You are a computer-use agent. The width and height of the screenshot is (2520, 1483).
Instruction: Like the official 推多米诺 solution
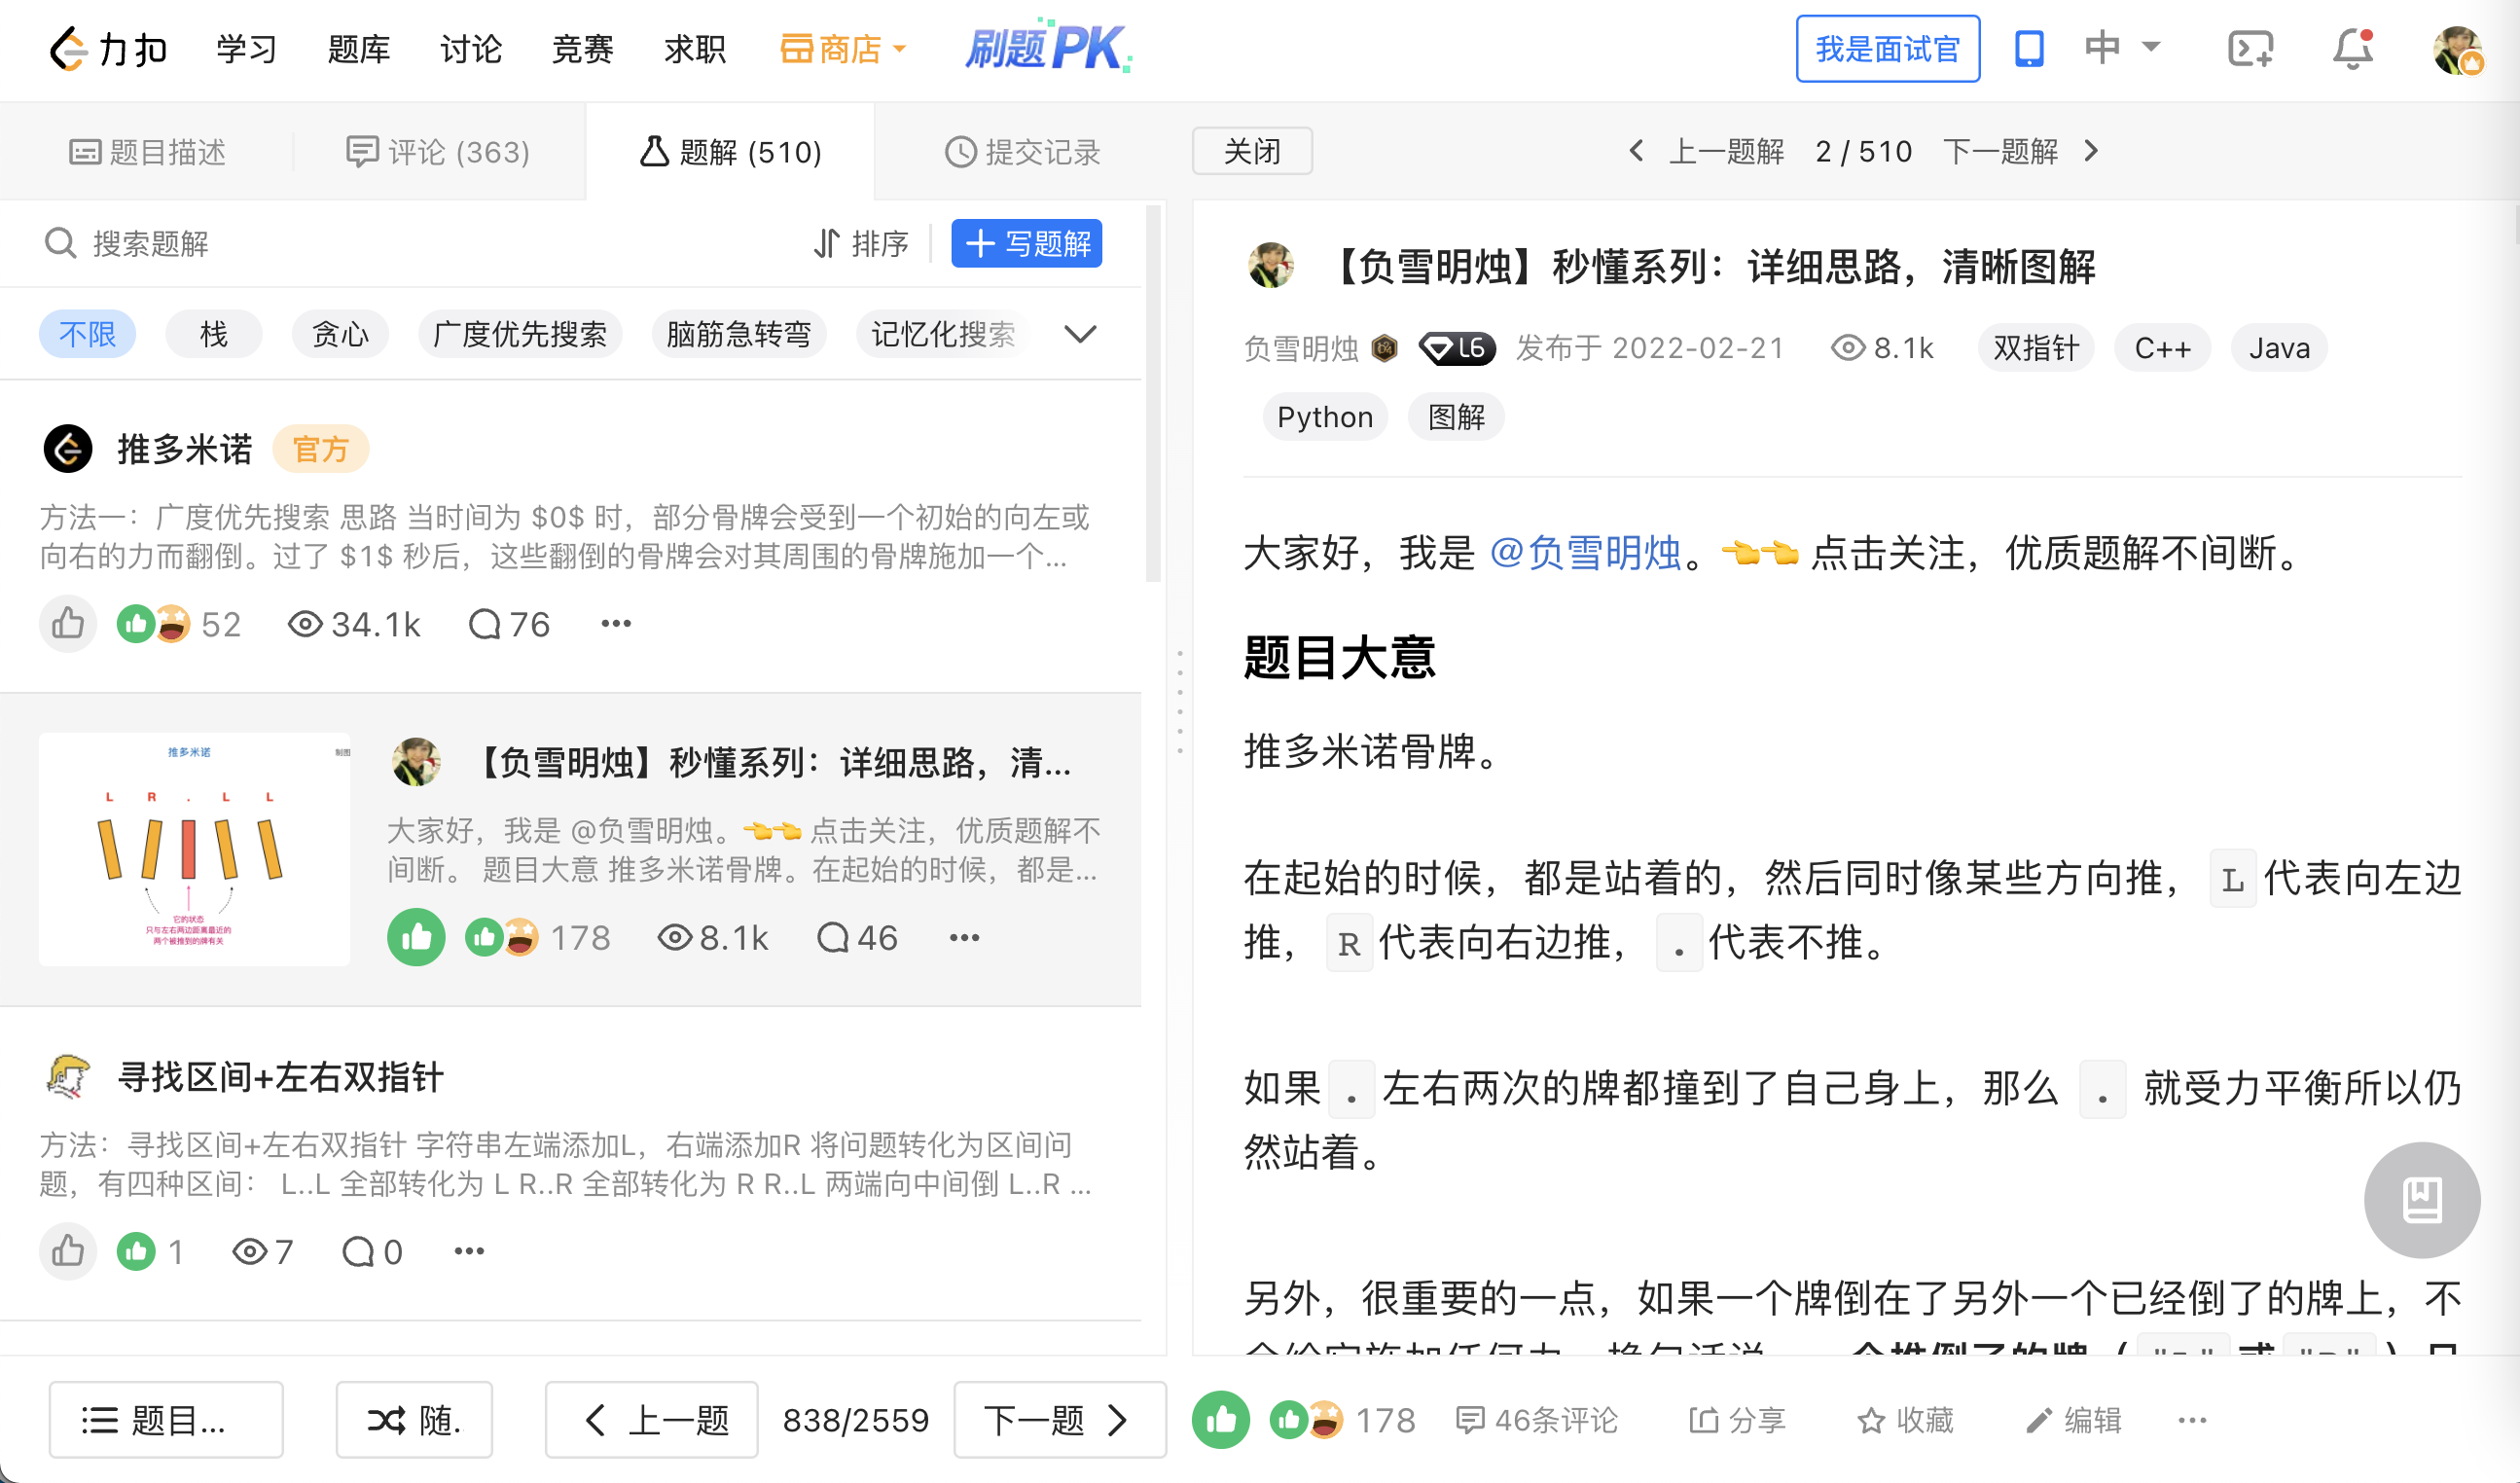(x=68, y=624)
